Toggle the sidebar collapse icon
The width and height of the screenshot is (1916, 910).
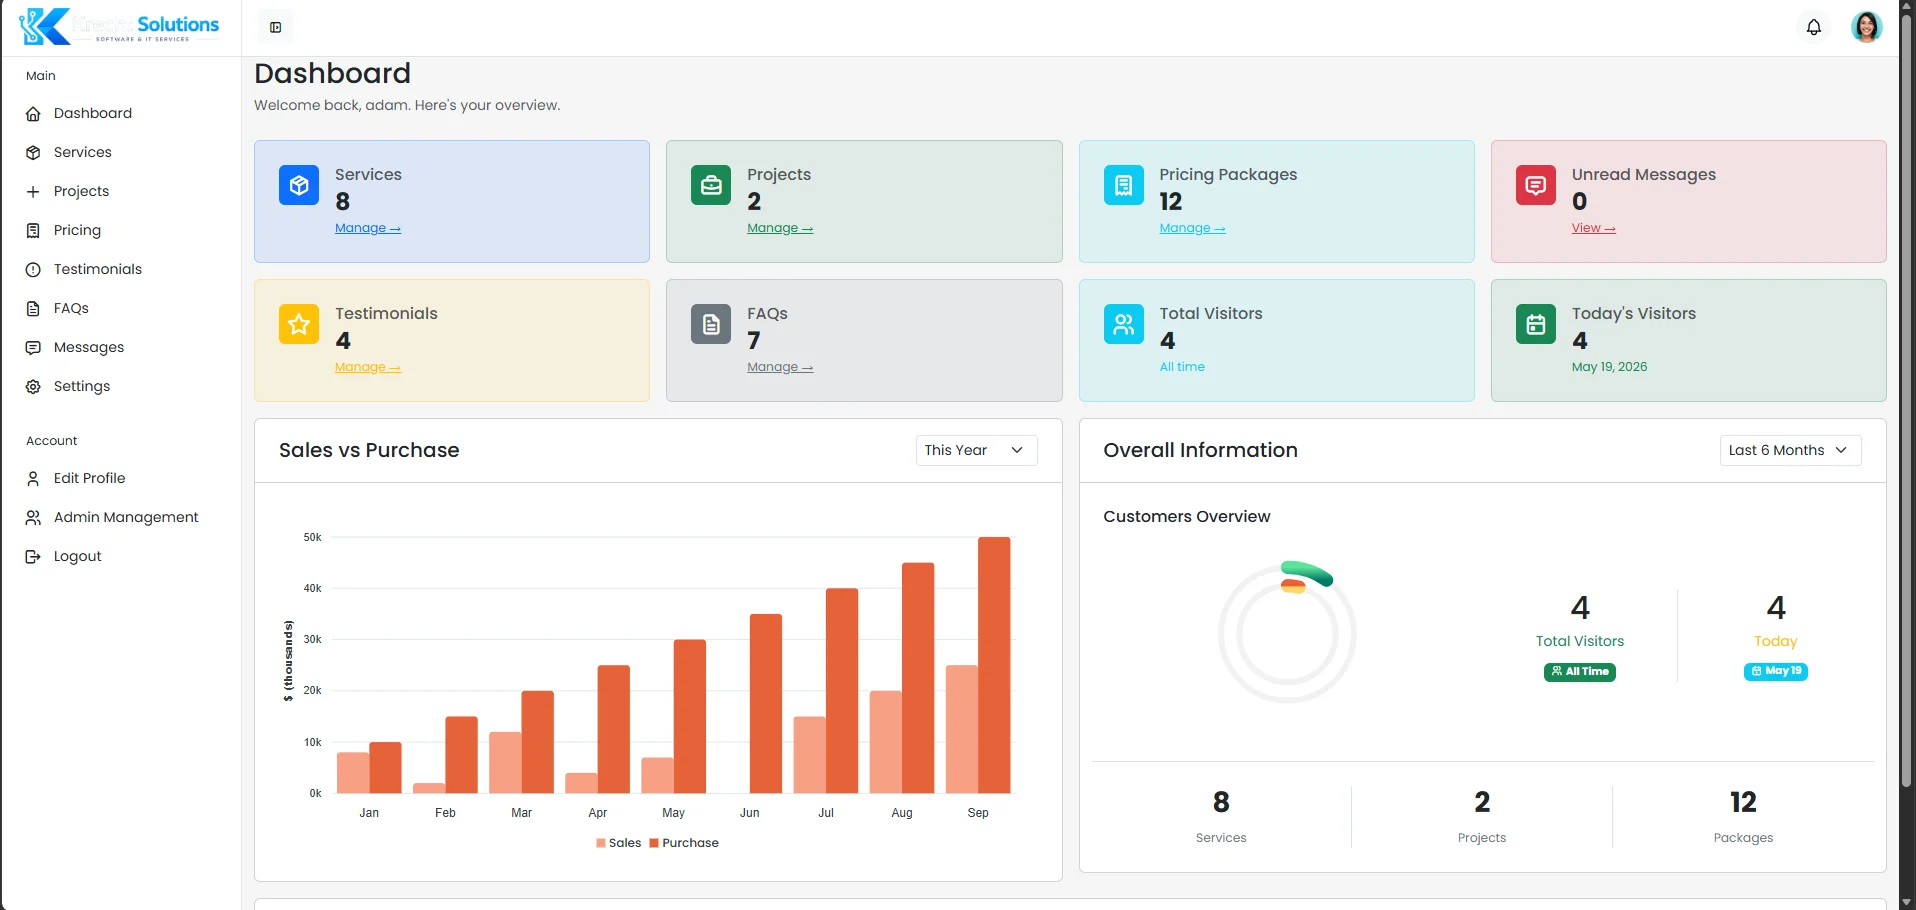pos(275,27)
